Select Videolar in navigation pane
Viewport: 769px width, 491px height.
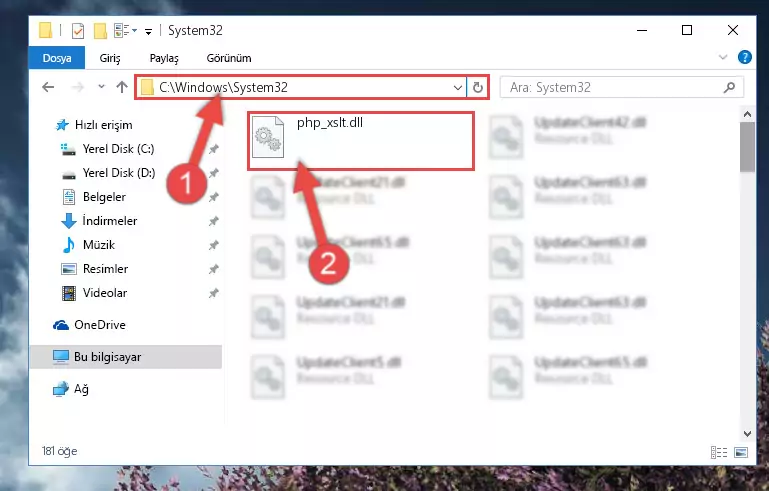104,293
